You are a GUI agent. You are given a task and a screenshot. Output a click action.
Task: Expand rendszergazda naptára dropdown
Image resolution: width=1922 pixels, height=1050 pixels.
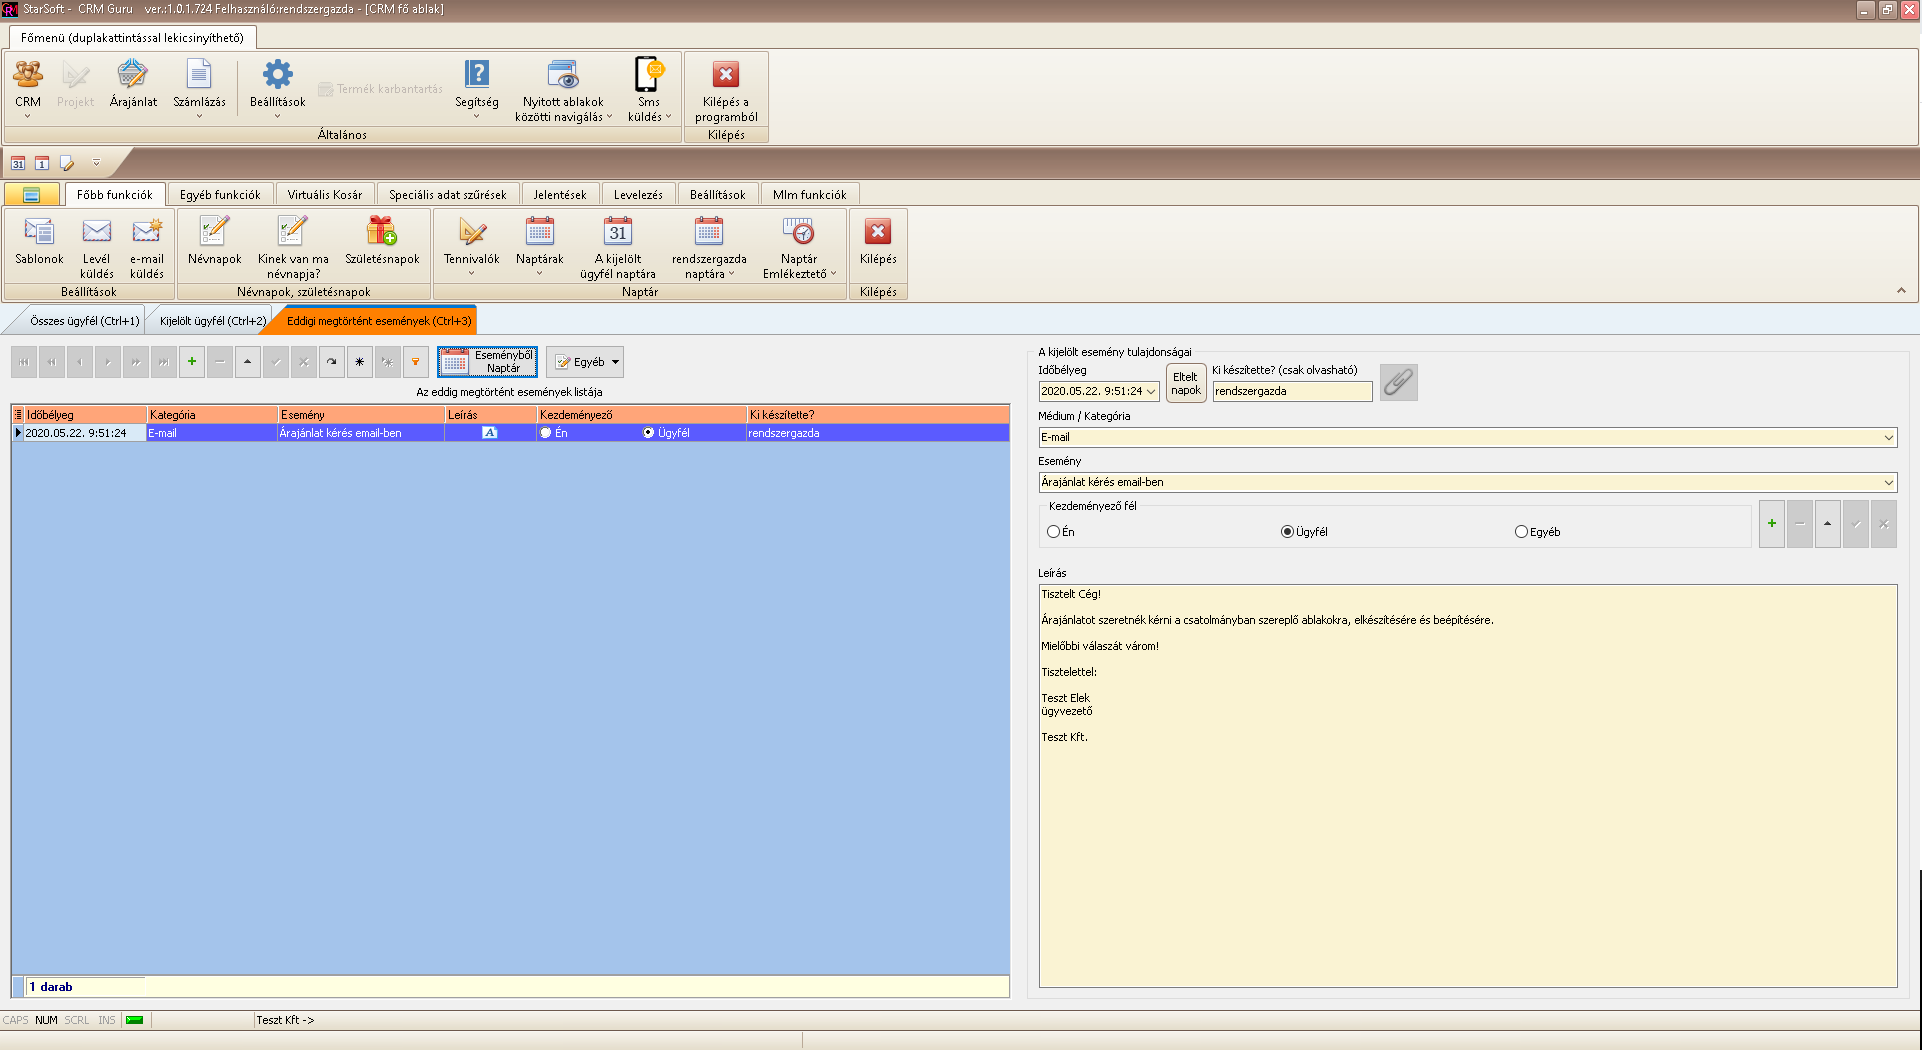[731, 274]
